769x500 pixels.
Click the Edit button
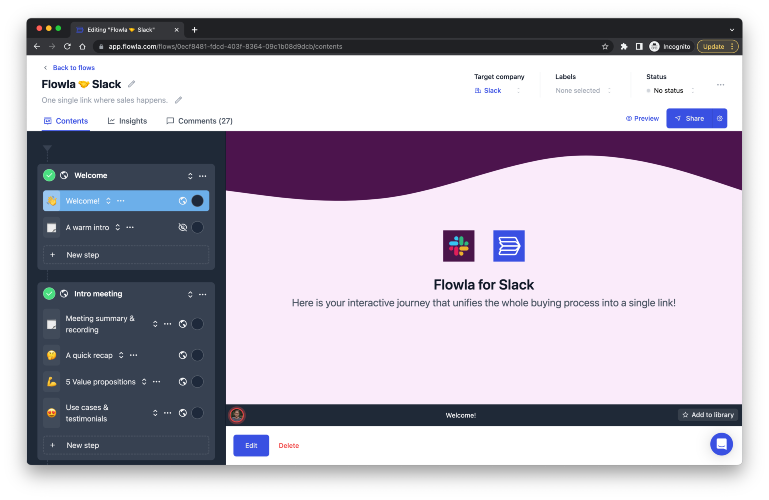point(251,446)
